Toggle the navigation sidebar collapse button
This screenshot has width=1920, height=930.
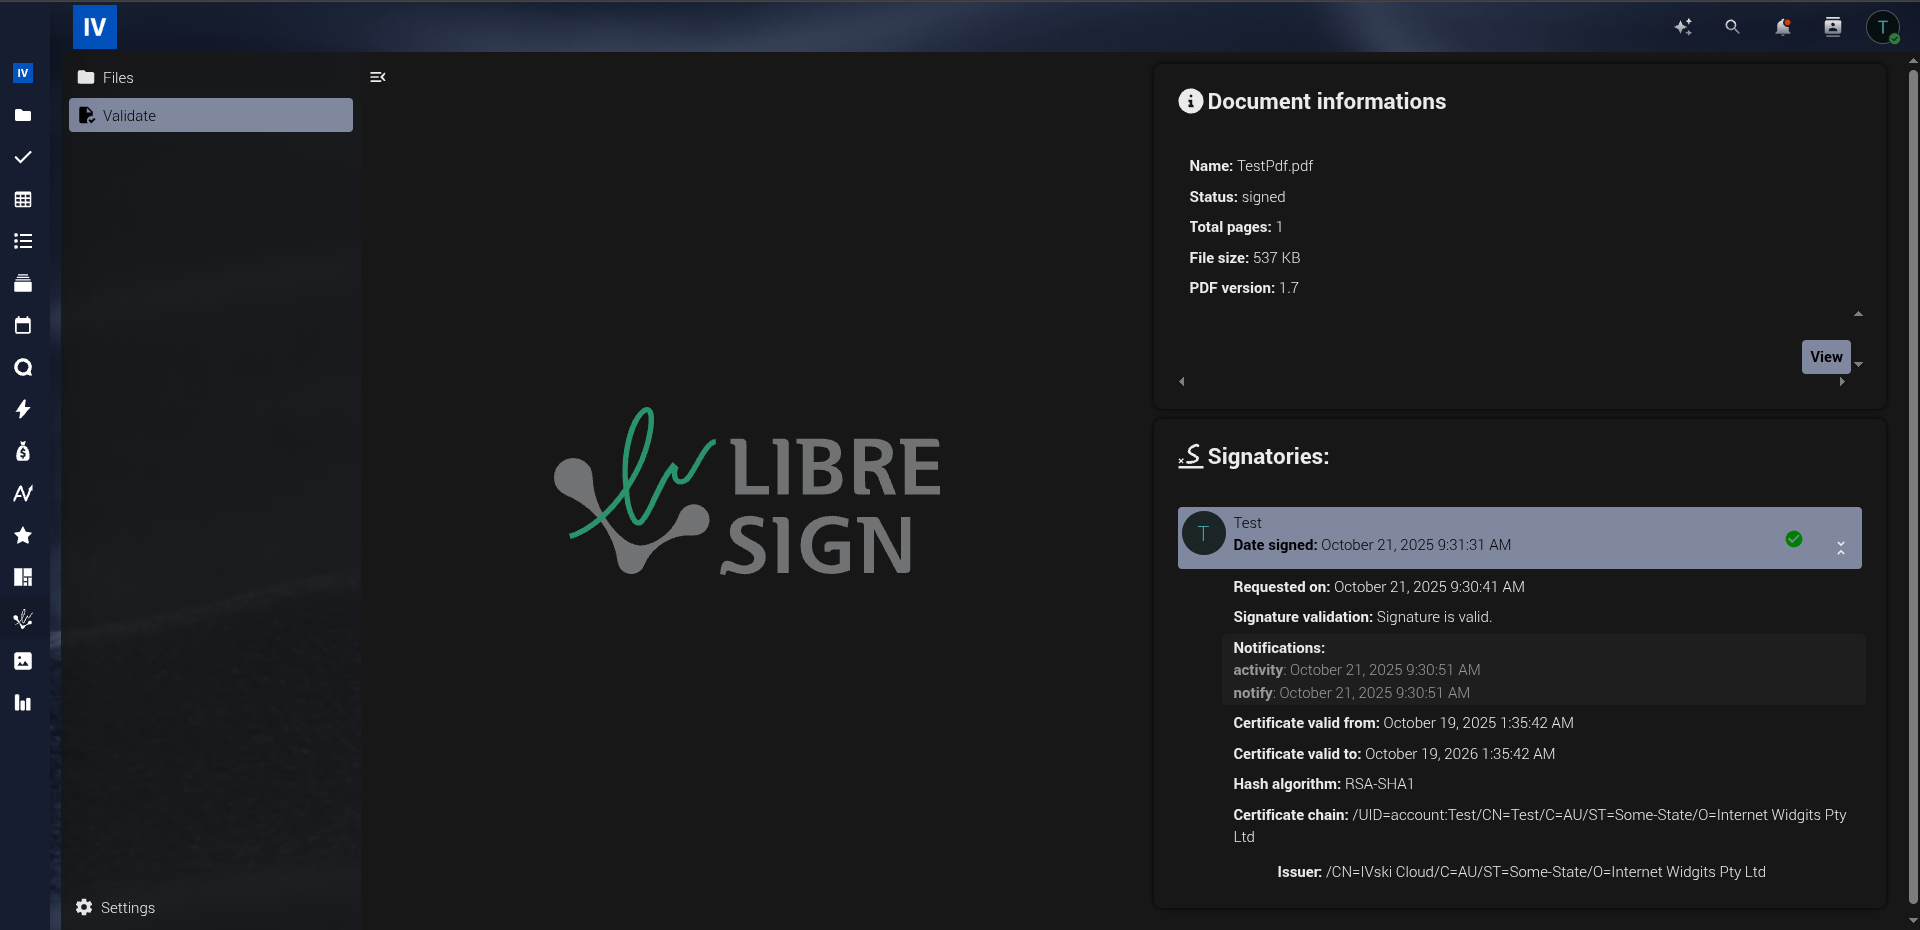pyautogui.click(x=378, y=77)
